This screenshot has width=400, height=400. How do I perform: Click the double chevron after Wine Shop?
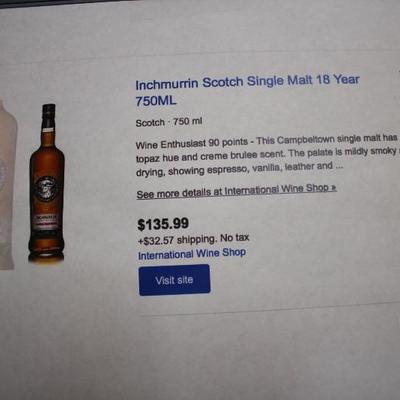tap(333, 188)
